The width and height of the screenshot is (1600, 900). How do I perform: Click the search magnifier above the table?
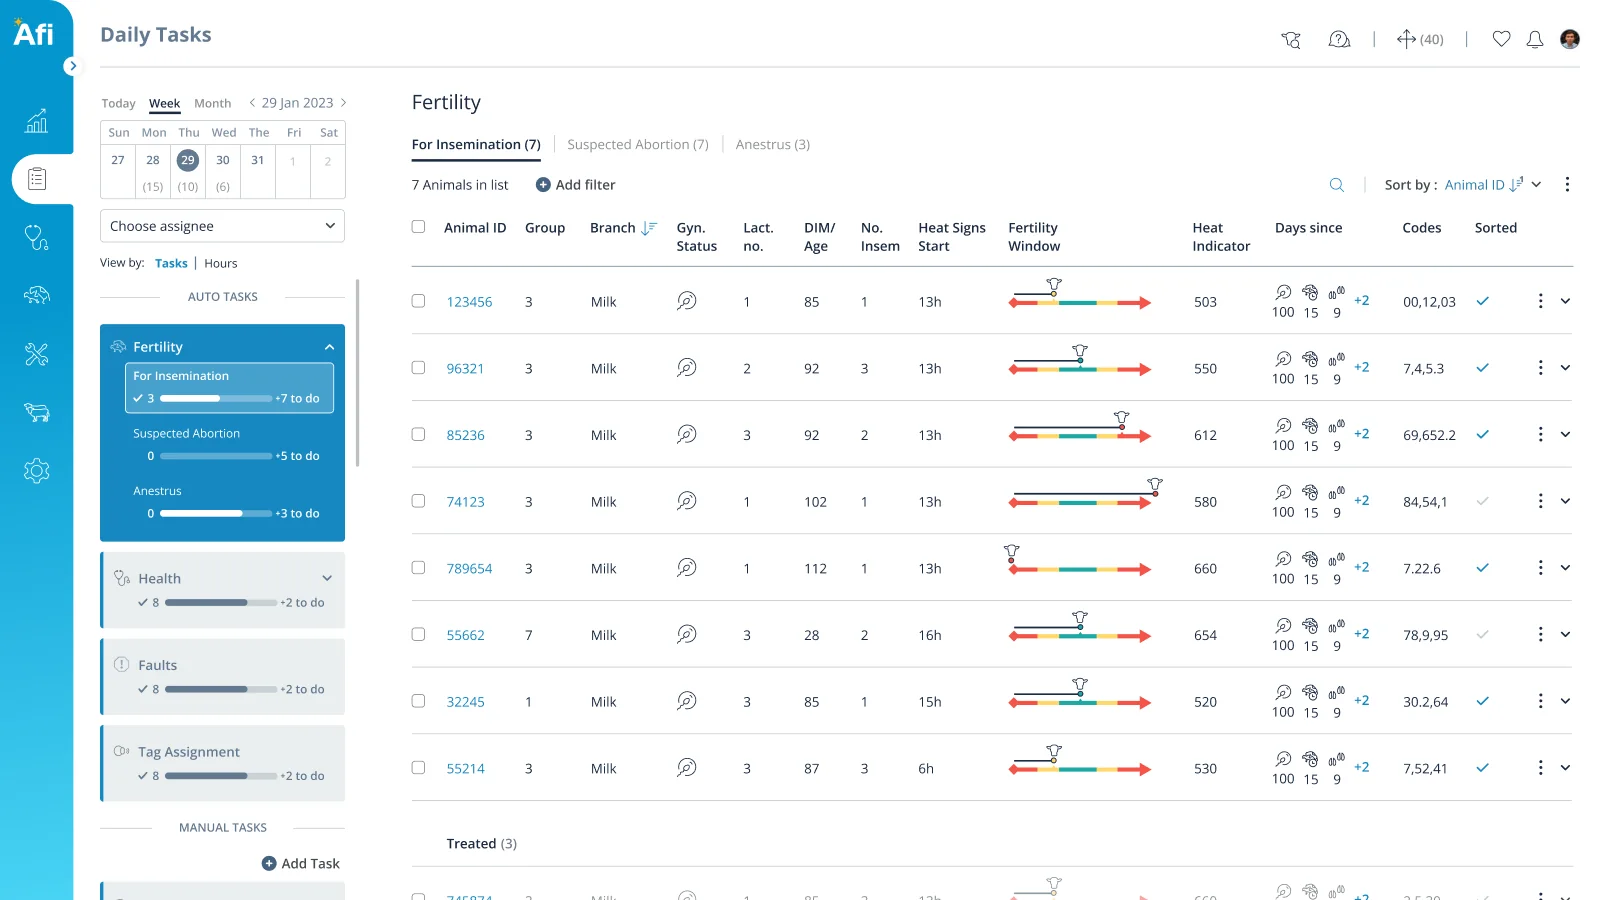(x=1336, y=185)
